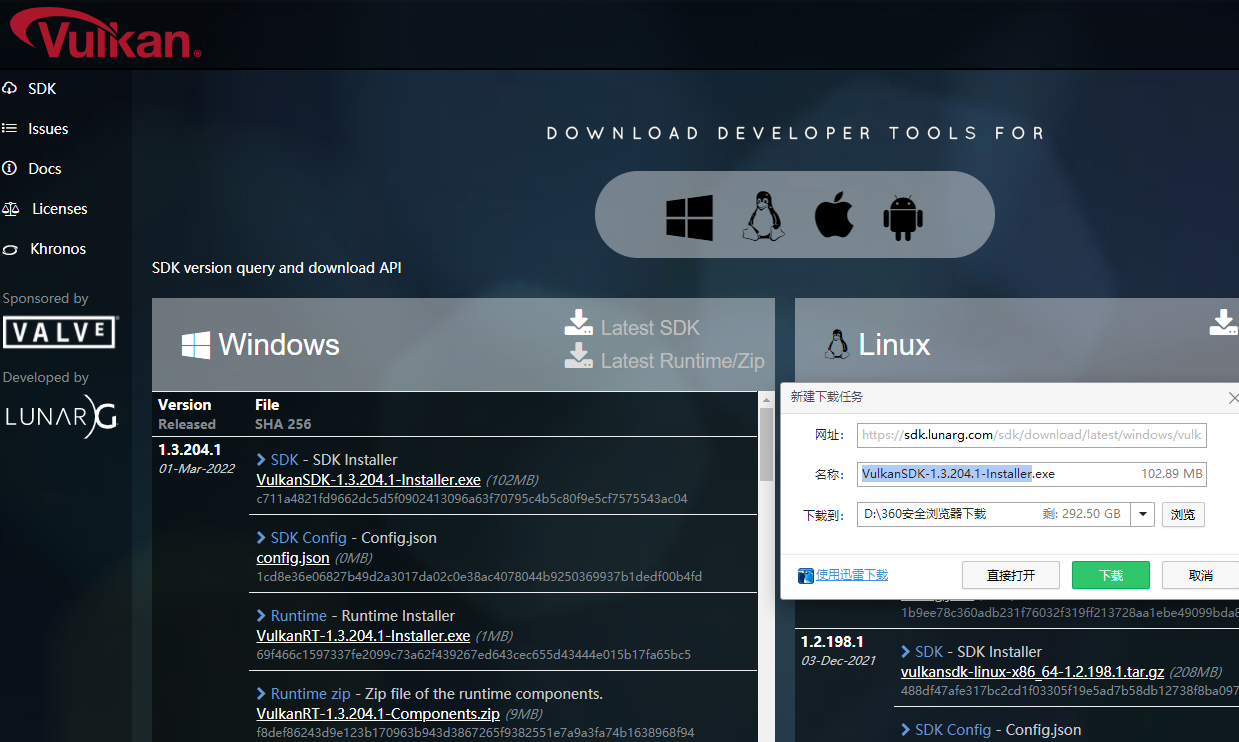
Task: Open the SDK menu item
Action: point(42,88)
